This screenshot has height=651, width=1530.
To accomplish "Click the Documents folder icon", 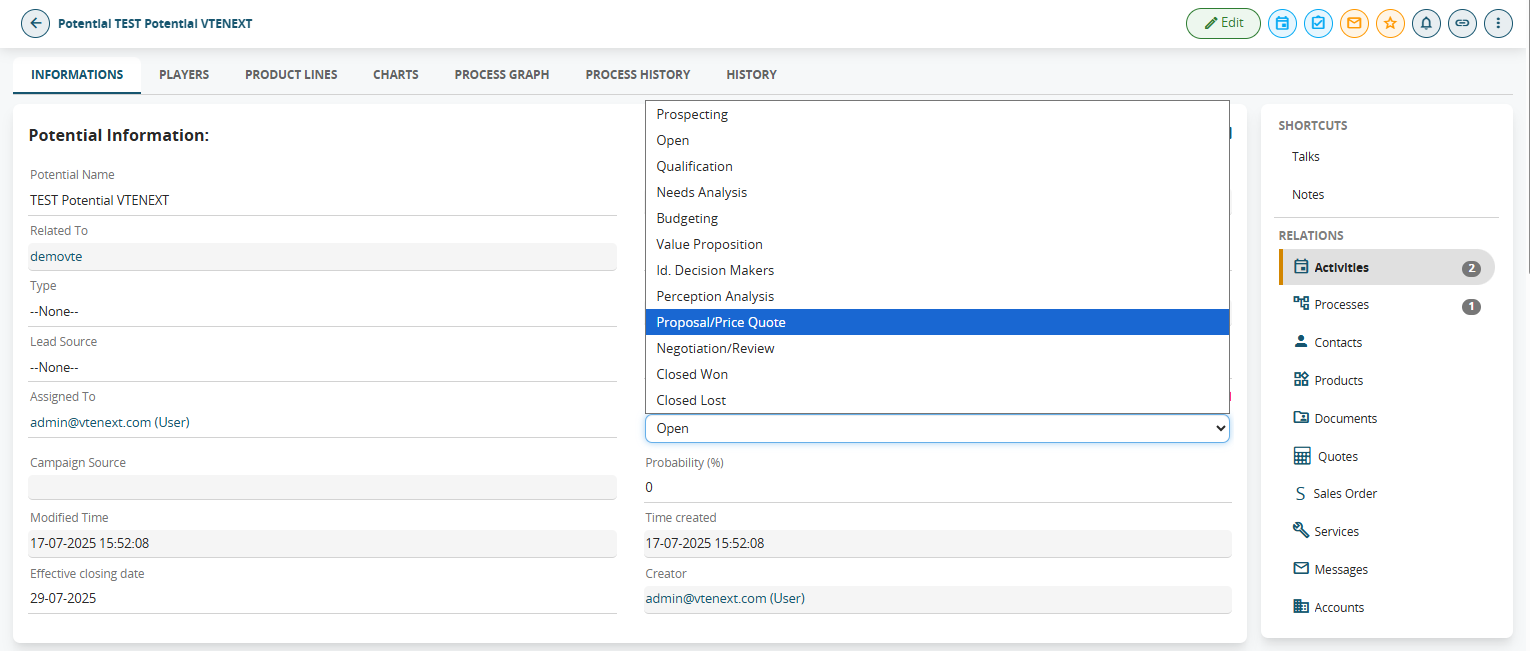I will (x=1301, y=418).
